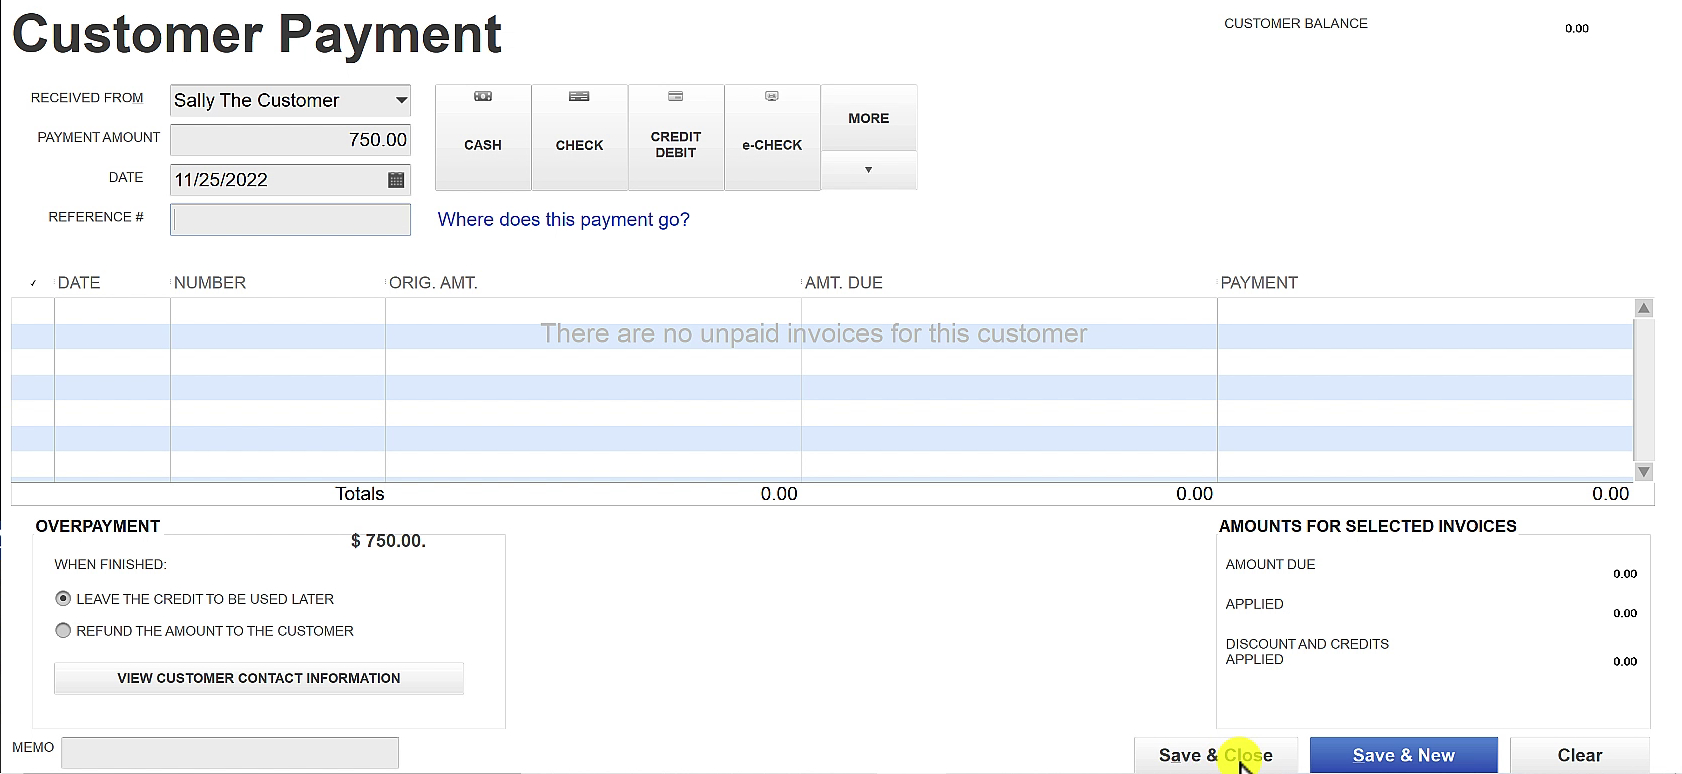Open the date calendar picker icon
This screenshot has width=1682, height=774.
click(396, 180)
